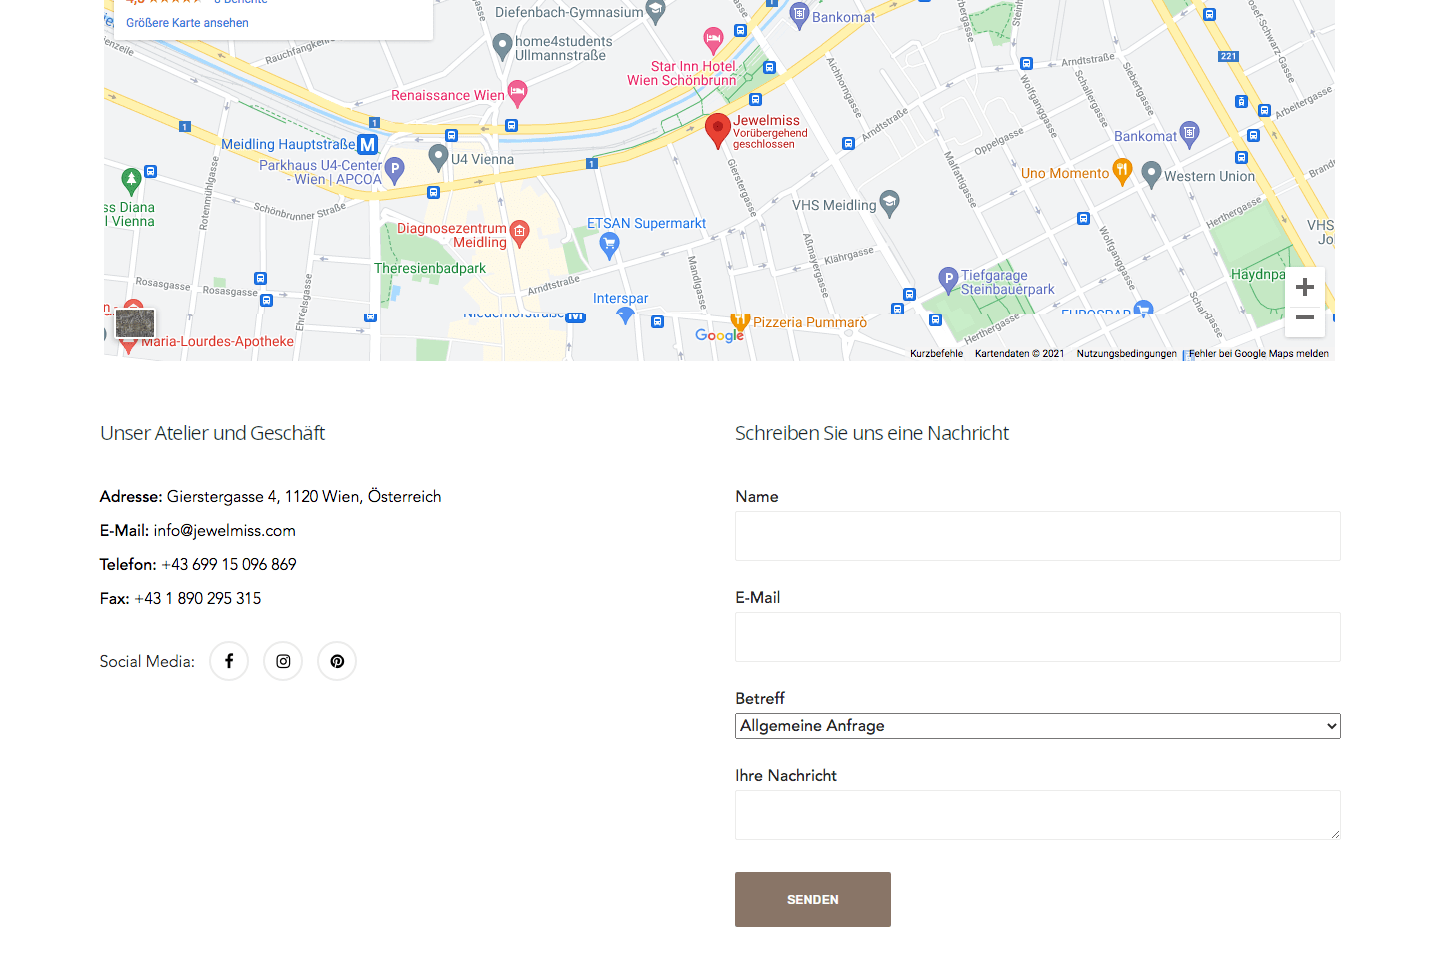Click the Ihre Nachricht text area
Screen dimensions: 1440x960
(x=1037, y=815)
